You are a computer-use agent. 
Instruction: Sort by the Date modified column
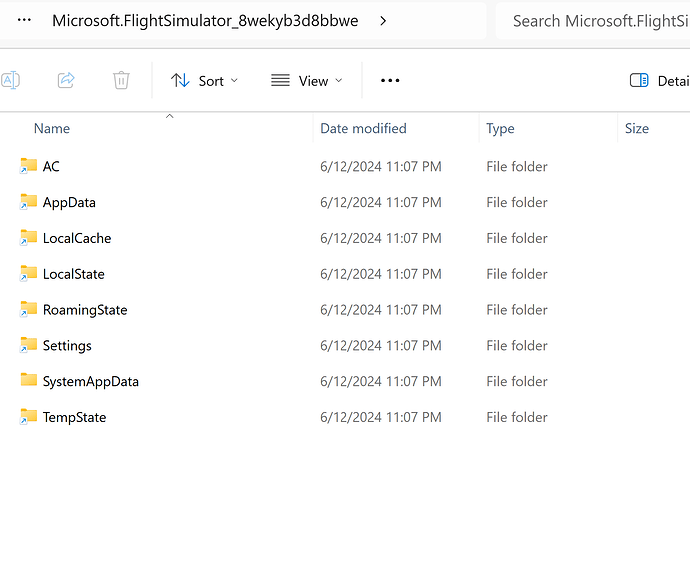pos(363,129)
